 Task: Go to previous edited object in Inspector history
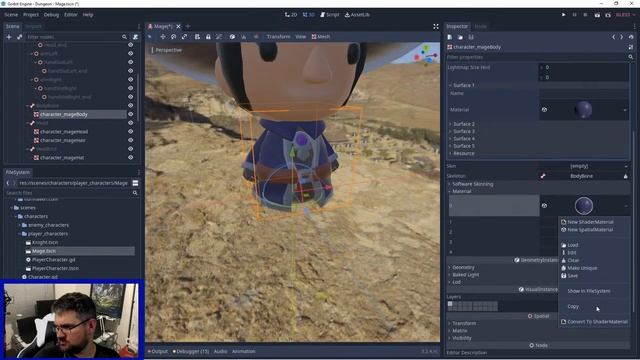[613, 37]
